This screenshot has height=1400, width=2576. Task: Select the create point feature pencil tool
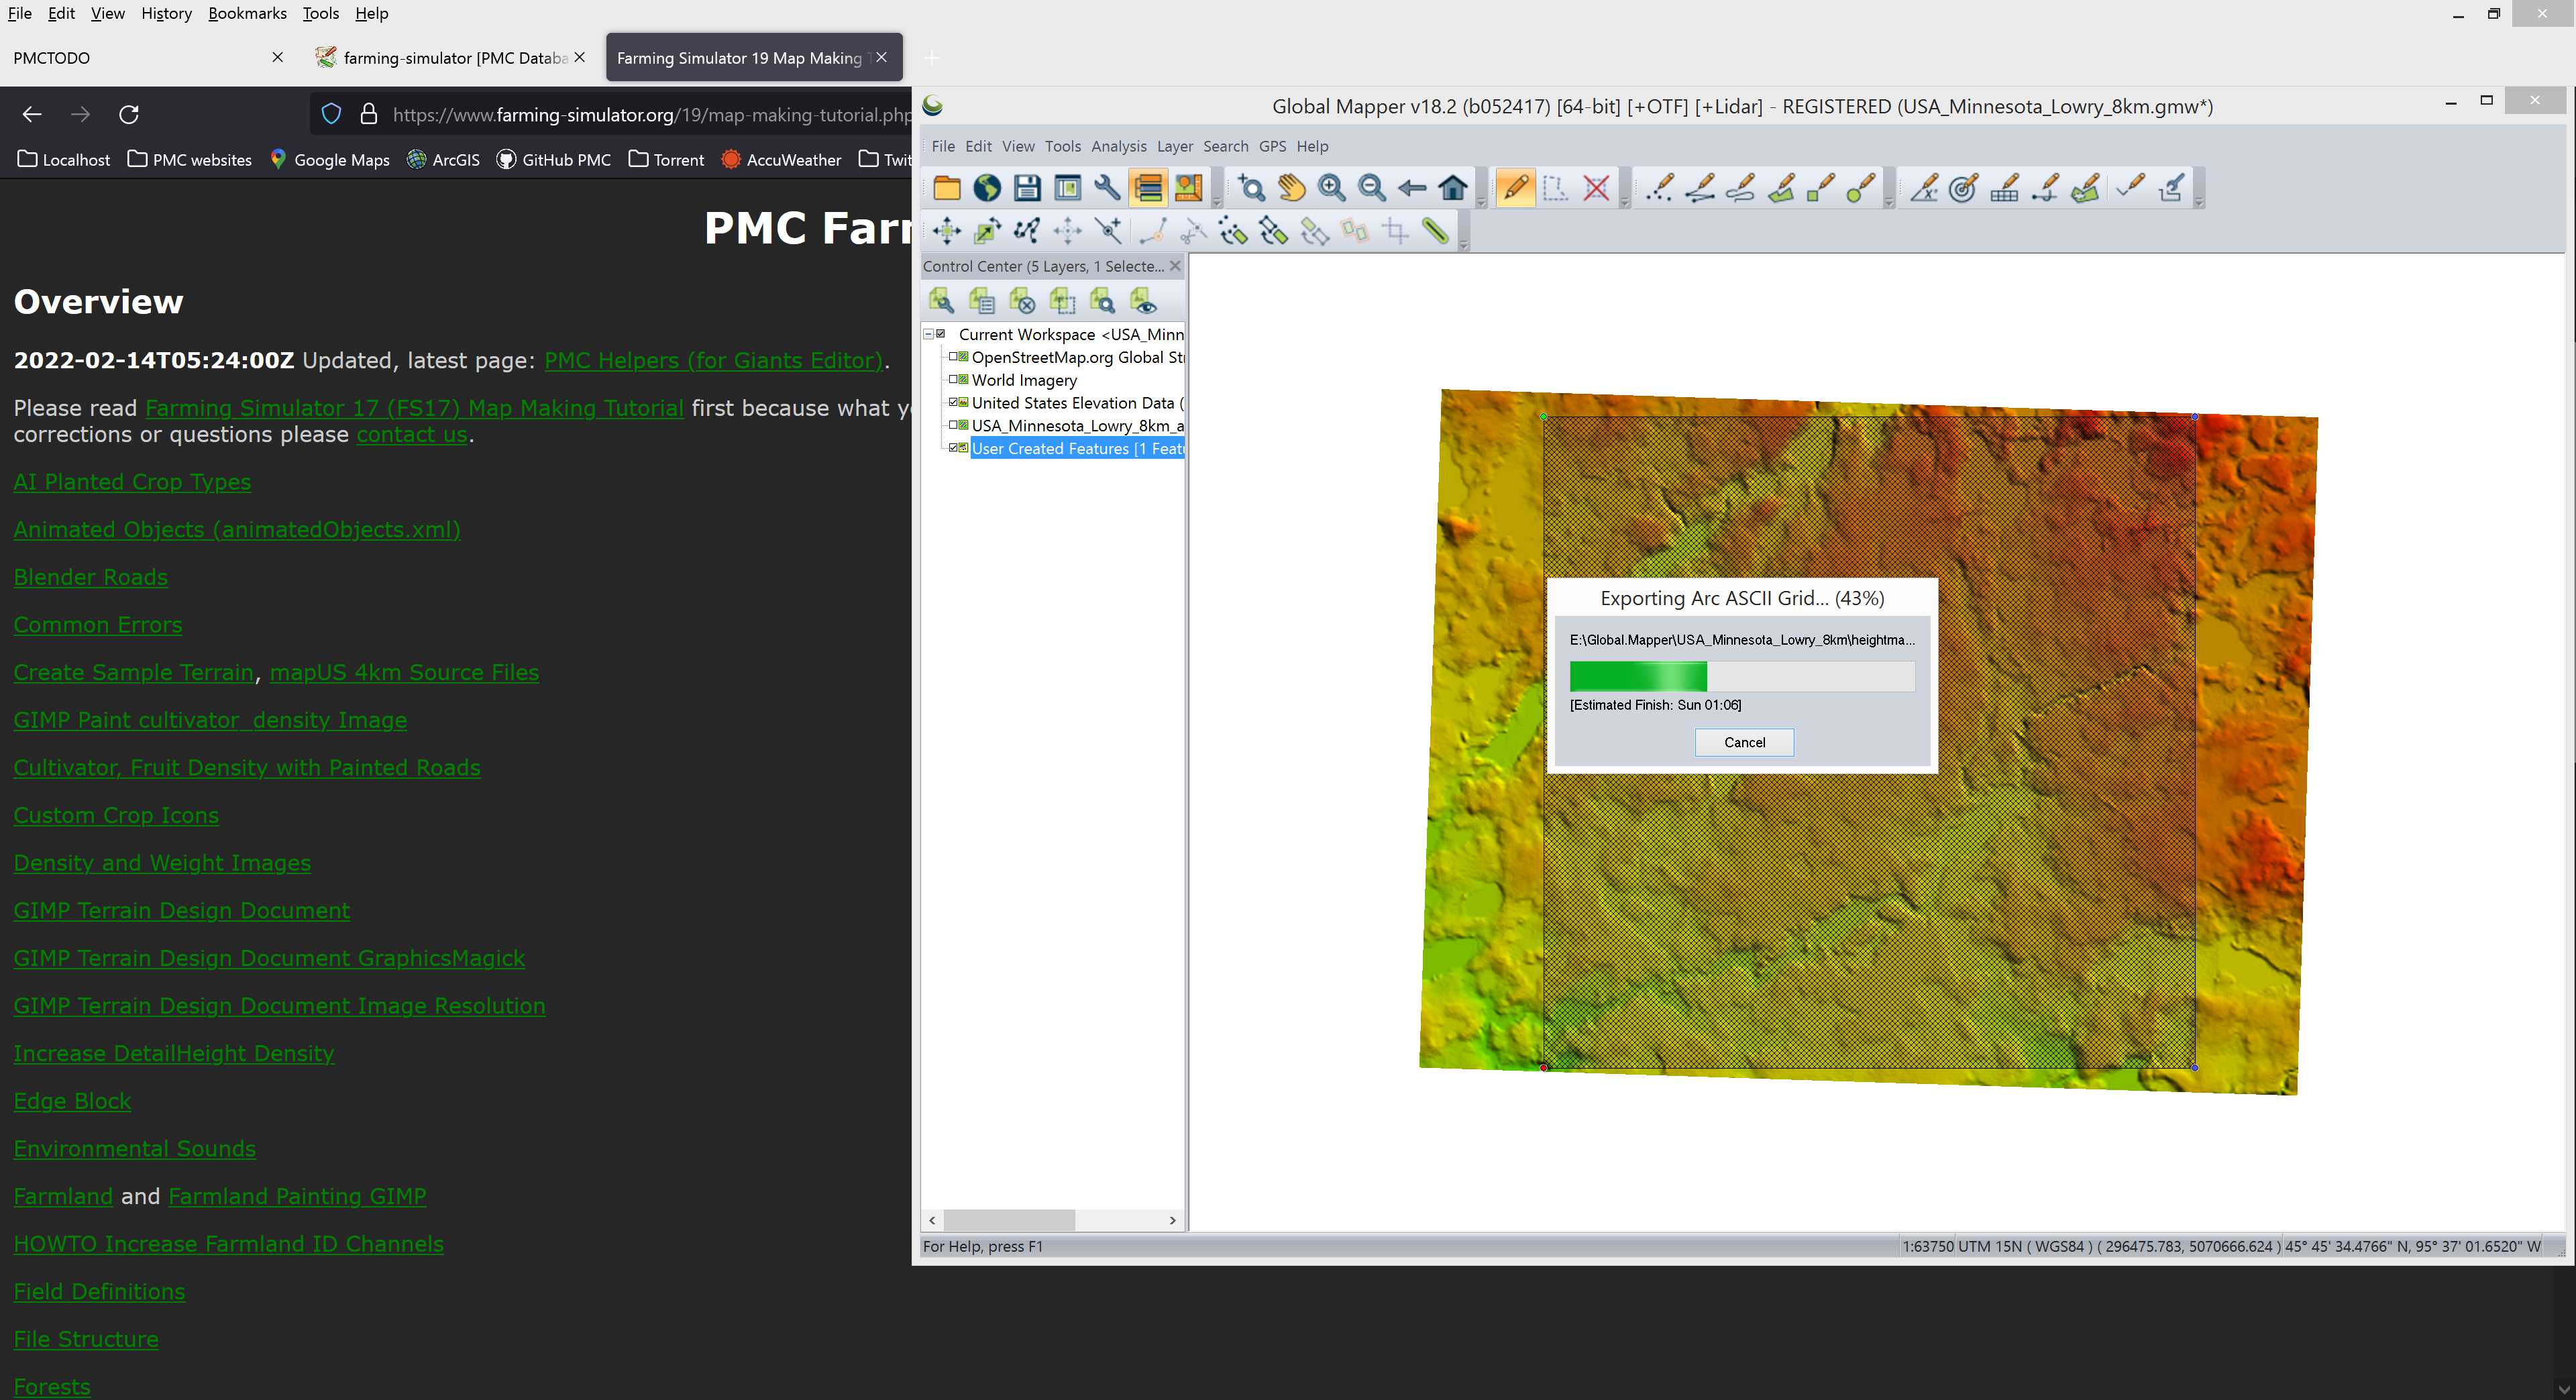(x=1659, y=188)
